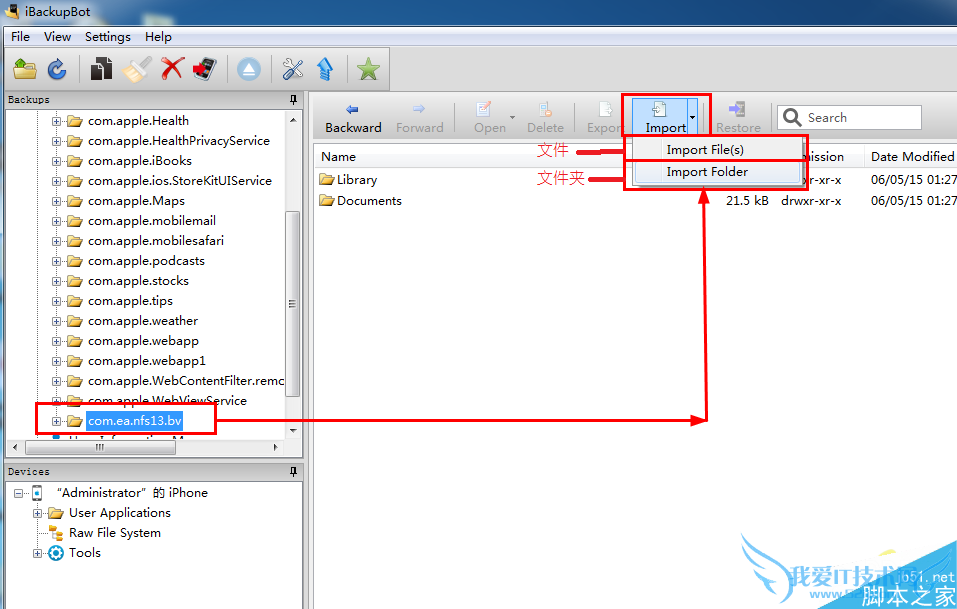The image size is (957, 609).
Task: Open the dropdown arrow beside Open
Action: 513,118
